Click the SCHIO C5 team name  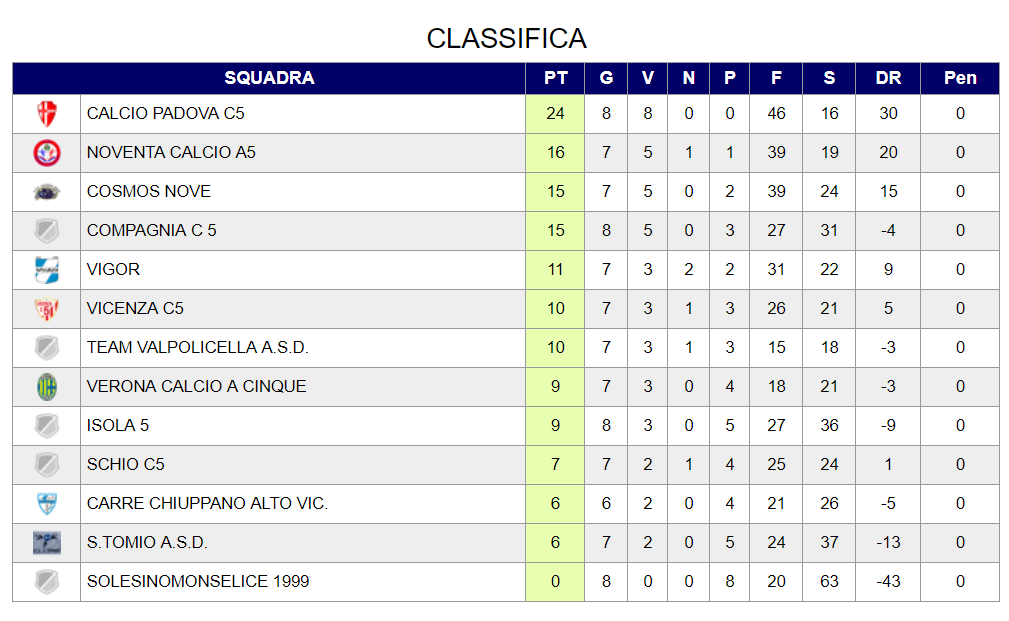click(125, 465)
